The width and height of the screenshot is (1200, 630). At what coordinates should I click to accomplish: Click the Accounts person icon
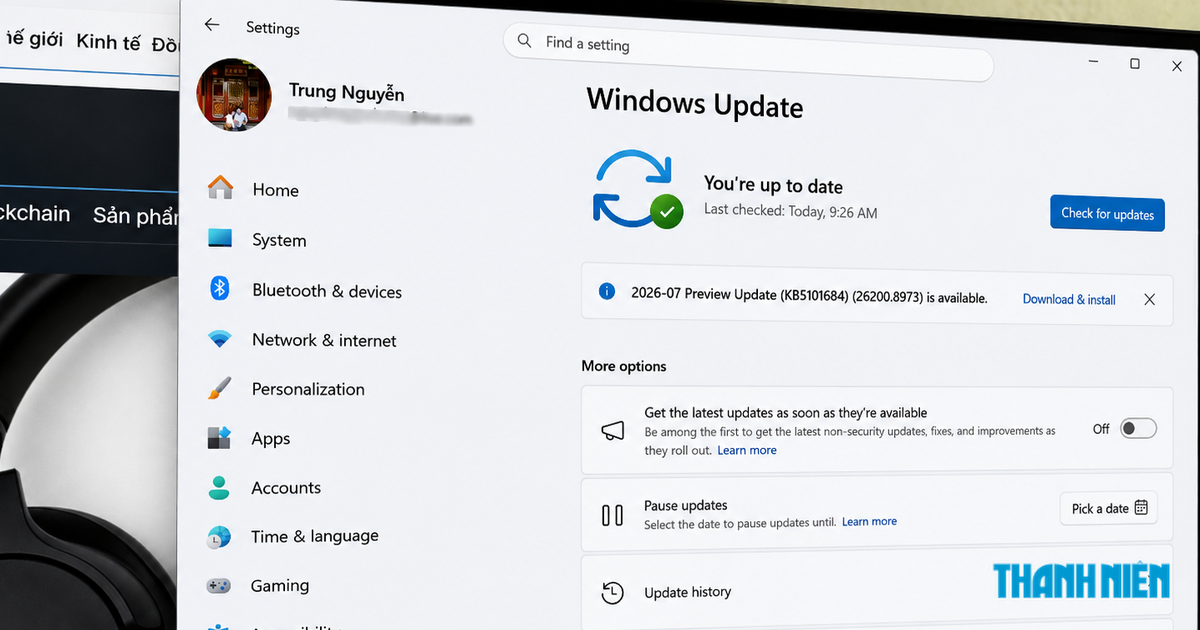(x=219, y=487)
